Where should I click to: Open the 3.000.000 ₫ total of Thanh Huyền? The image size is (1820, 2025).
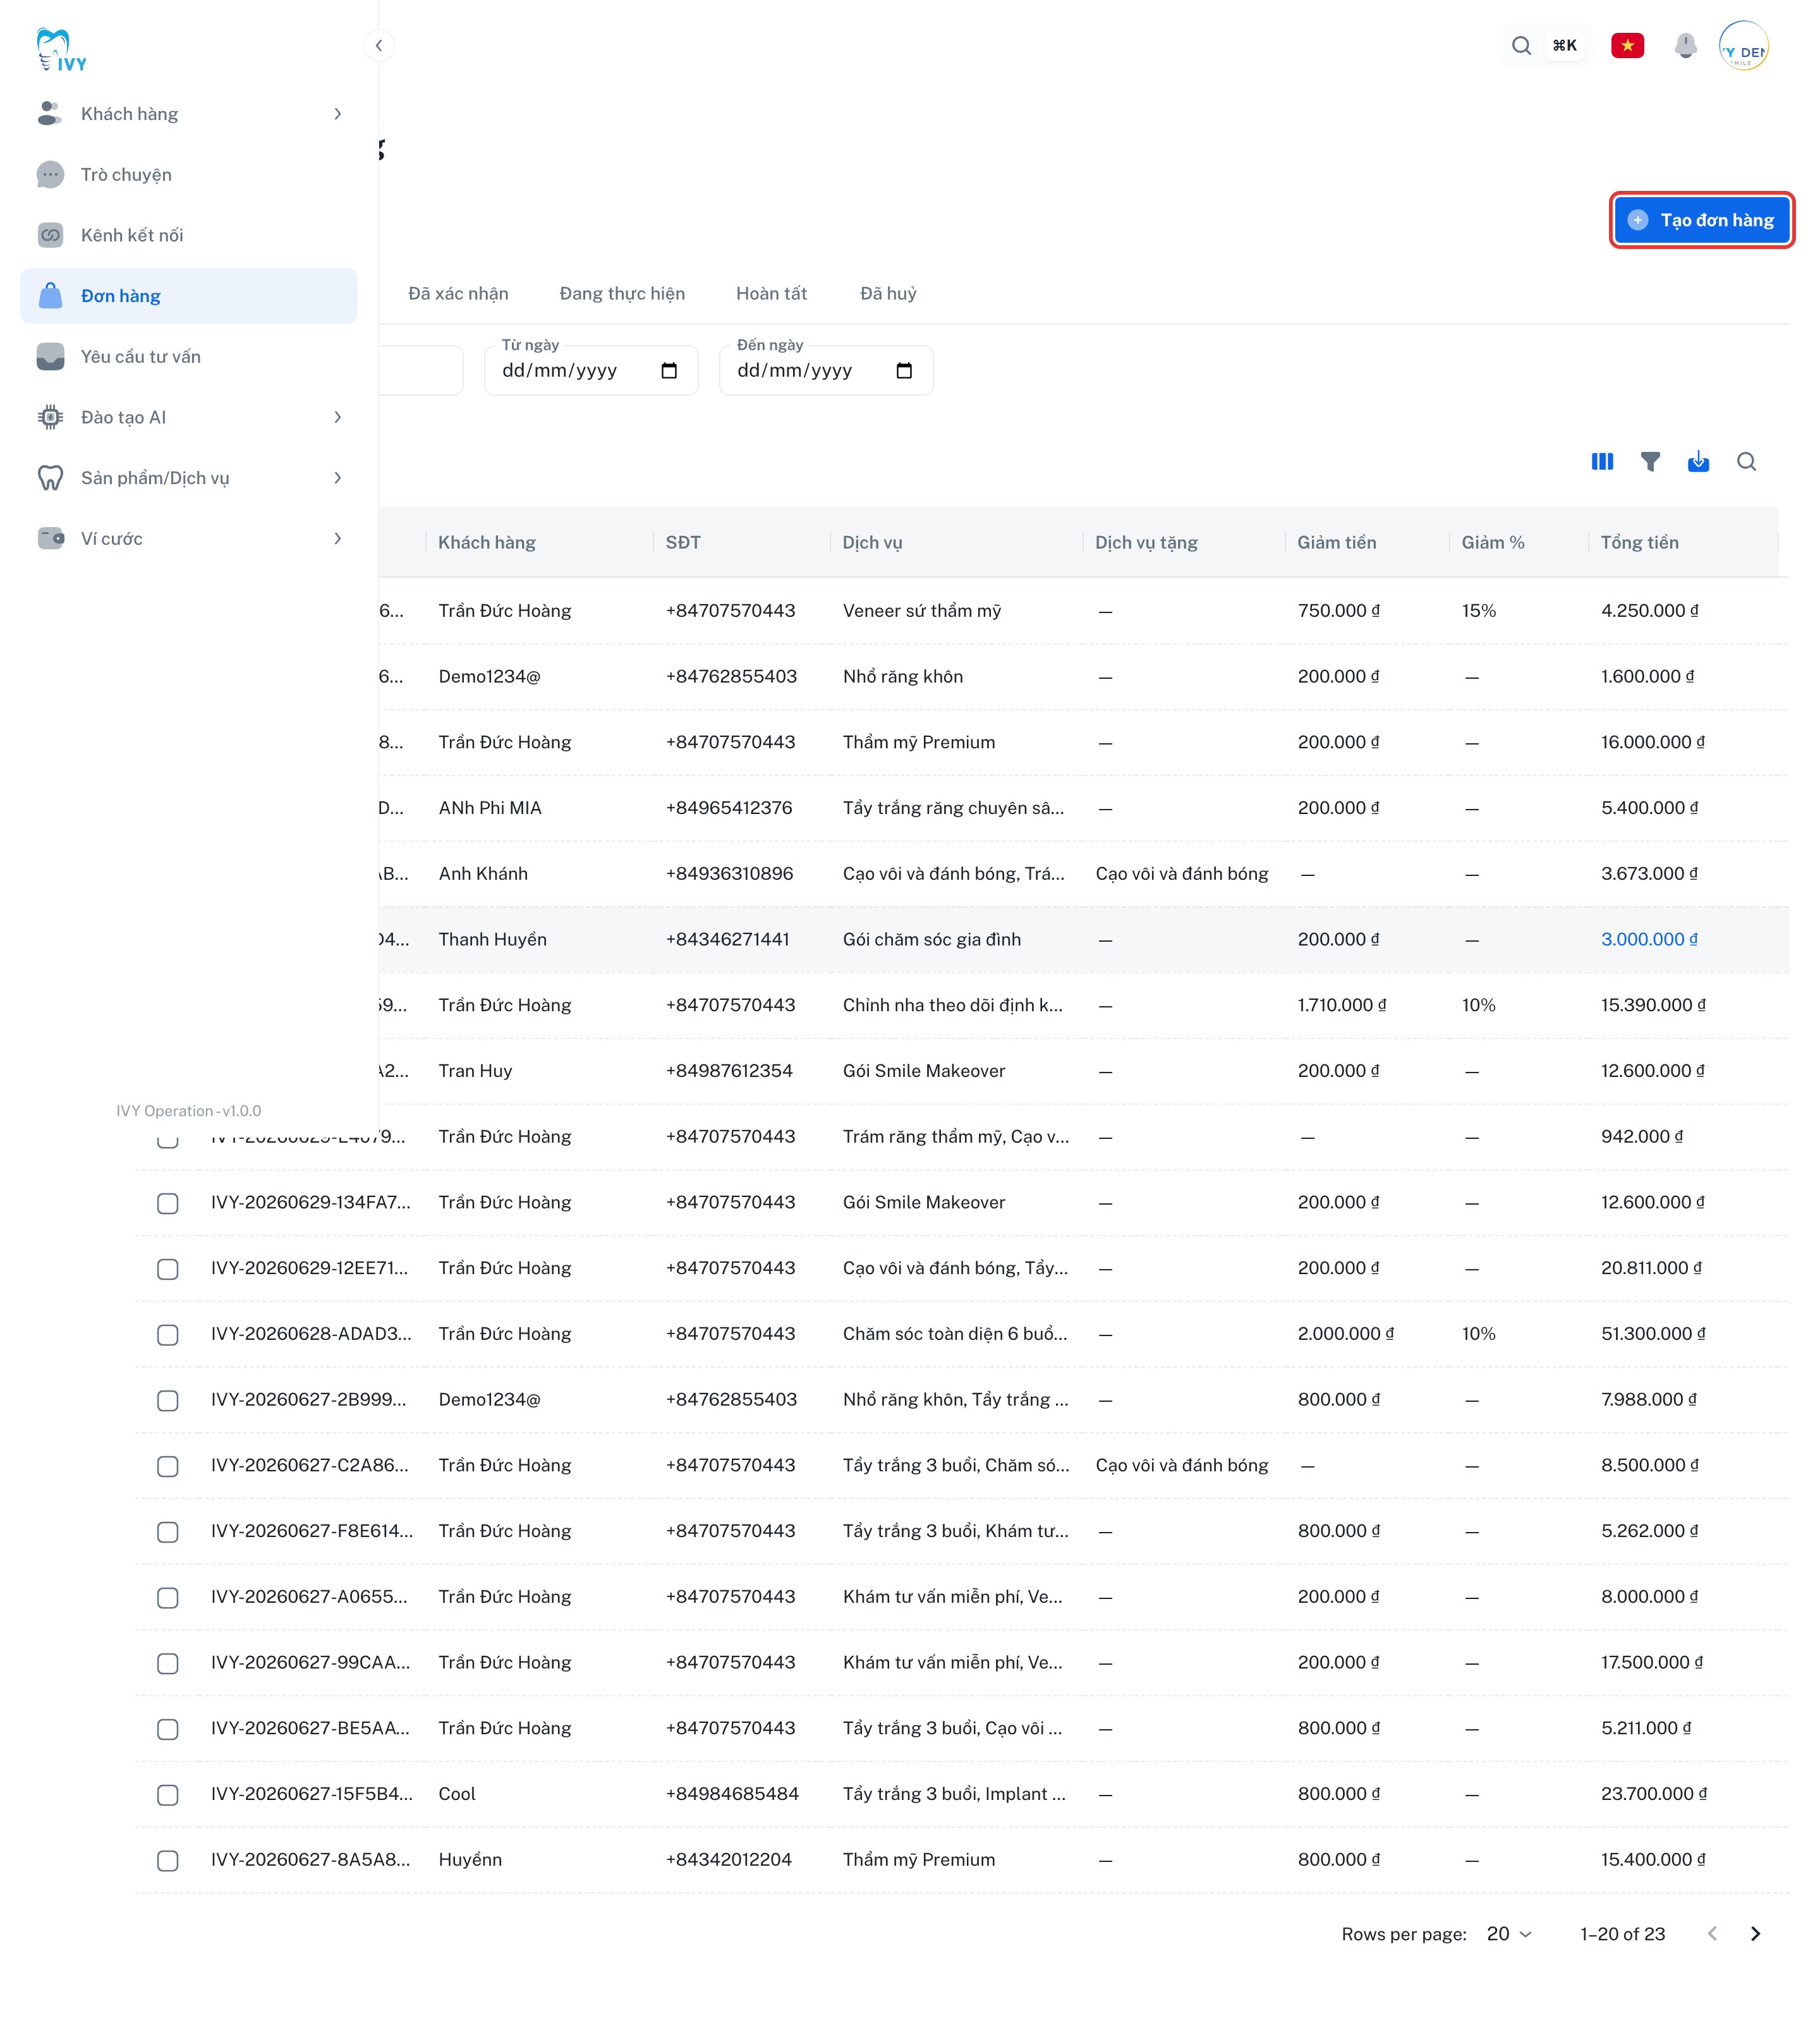(x=1649, y=939)
